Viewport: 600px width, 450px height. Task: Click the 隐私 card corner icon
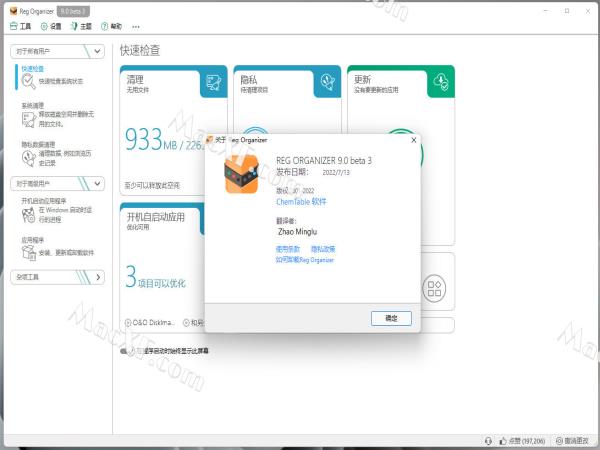(327, 82)
